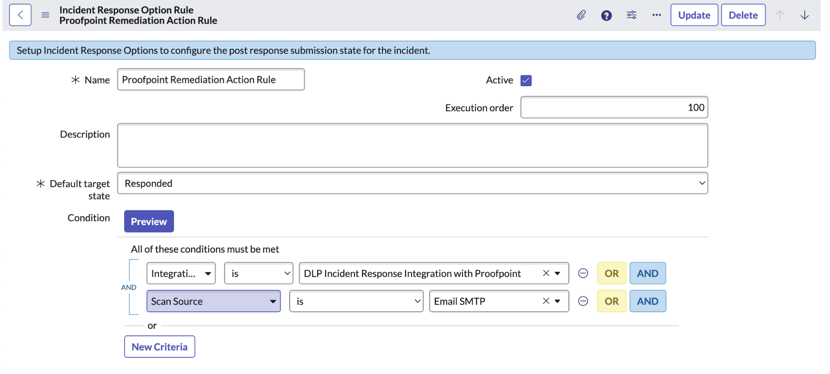Click into the Description text area
Screen dimensions: 830x374
412,145
